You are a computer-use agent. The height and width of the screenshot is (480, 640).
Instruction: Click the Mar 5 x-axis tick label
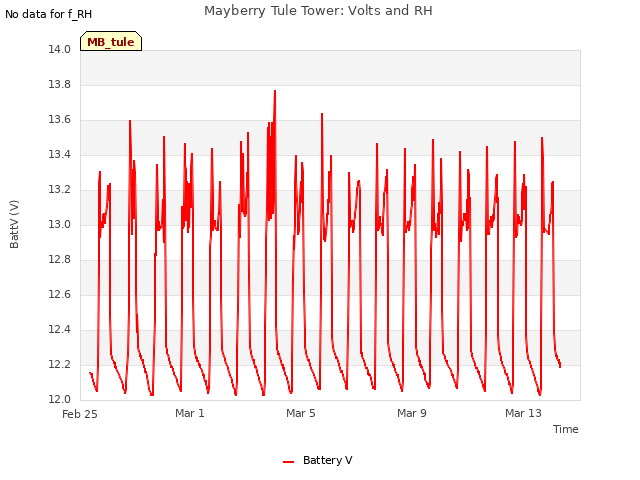(301, 413)
